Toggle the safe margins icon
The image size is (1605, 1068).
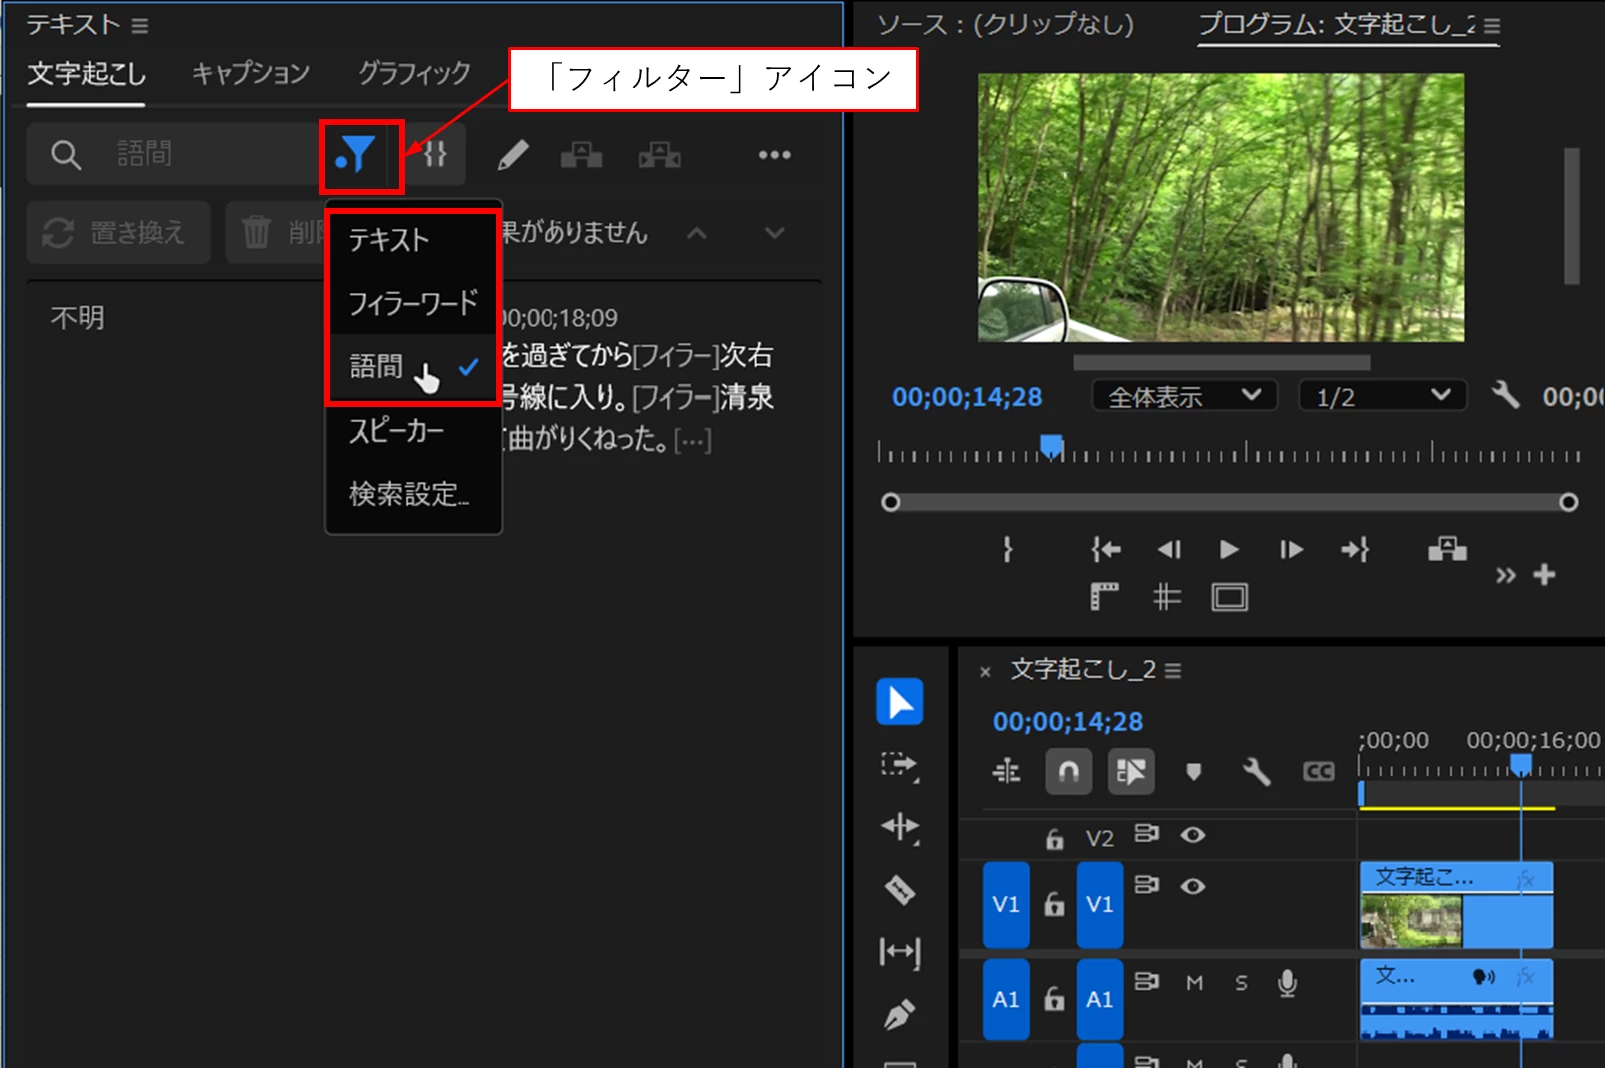click(1229, 597)
